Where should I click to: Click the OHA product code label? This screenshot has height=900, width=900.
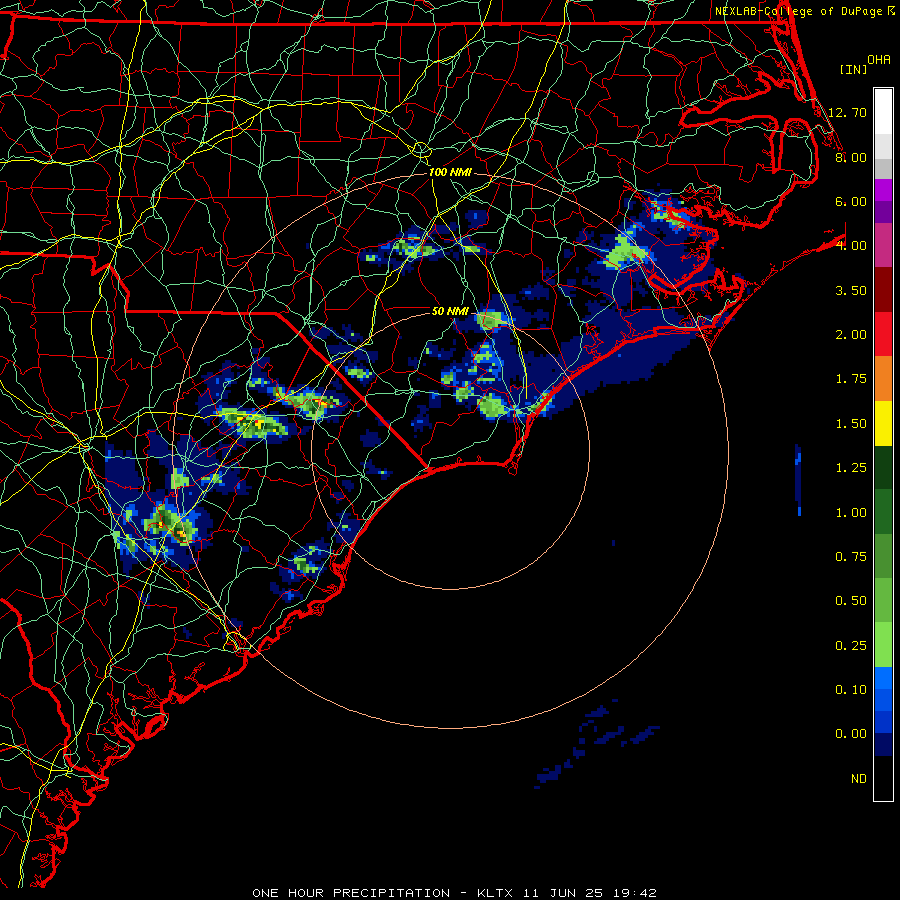[x=879, y=60]
